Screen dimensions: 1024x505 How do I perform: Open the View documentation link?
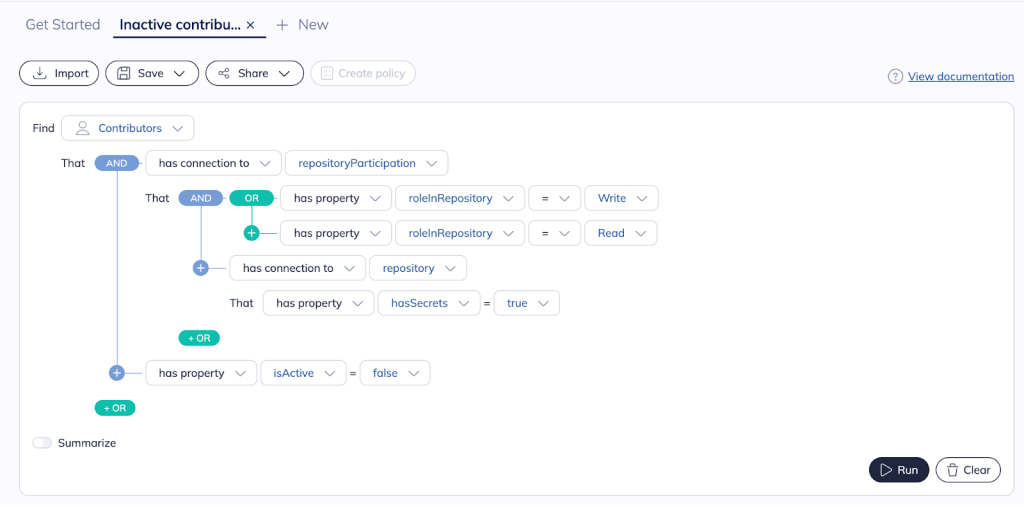tap(960, 77)
